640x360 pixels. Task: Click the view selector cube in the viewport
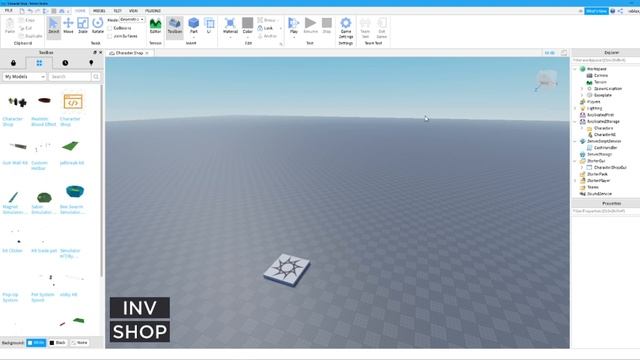(x=546, y=80)
